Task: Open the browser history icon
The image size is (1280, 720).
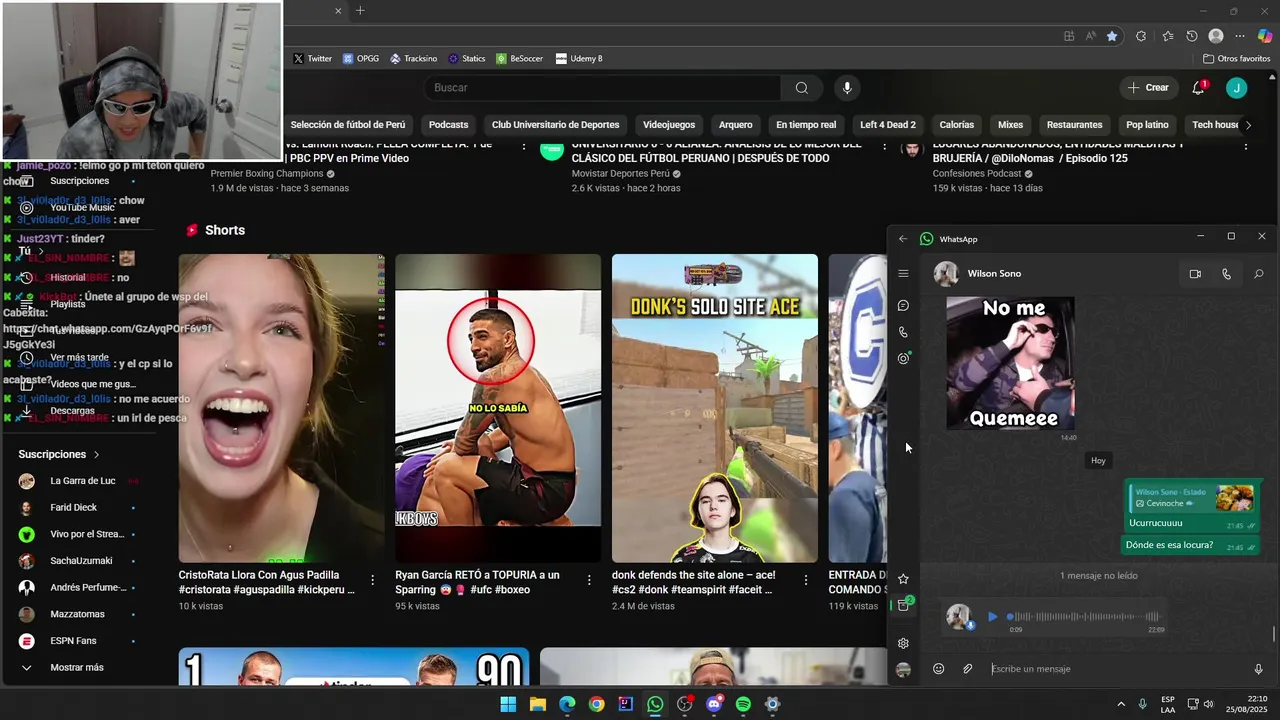Action: (x=1192, y=36)
